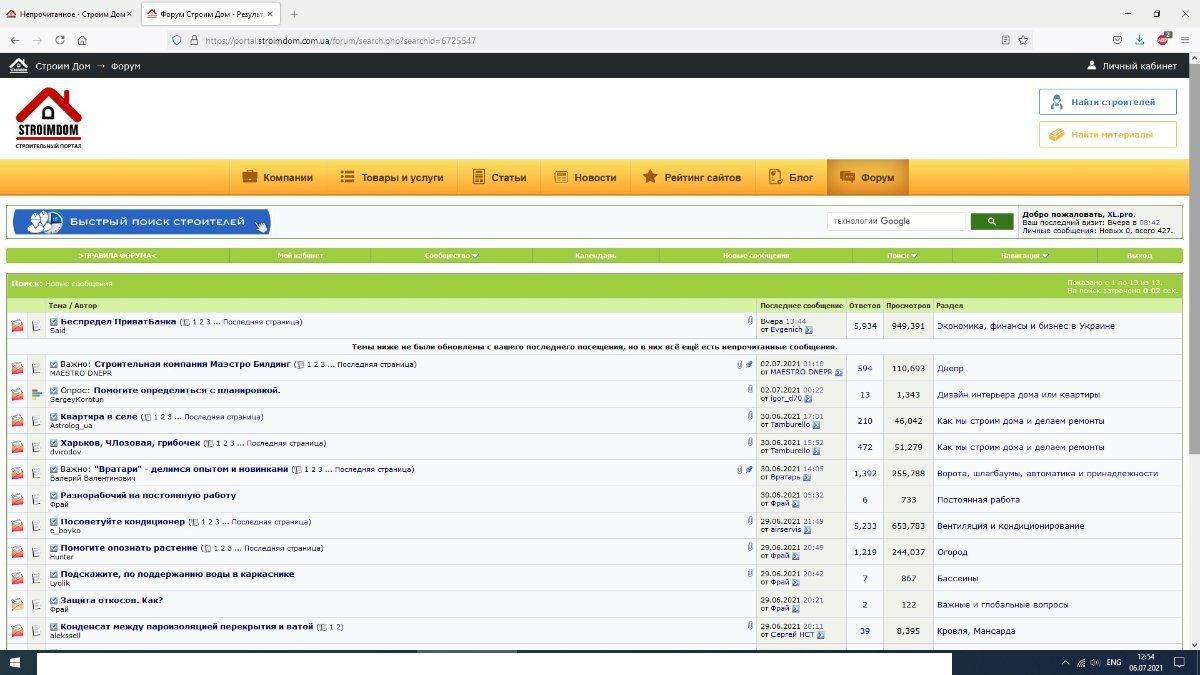Open the bookmark star in address bar
The width and height of the screenshot is (1200, 675).
(1023, 40)
